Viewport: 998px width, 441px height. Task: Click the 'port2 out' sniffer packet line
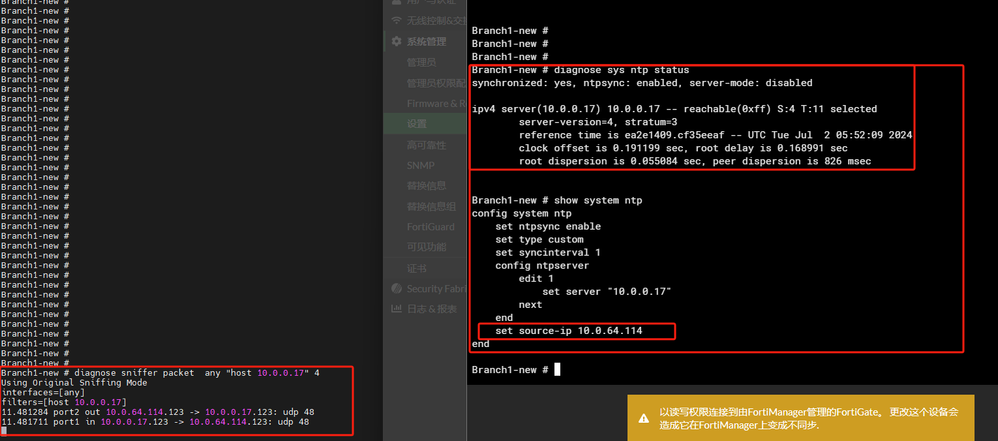tap(158, 412)
